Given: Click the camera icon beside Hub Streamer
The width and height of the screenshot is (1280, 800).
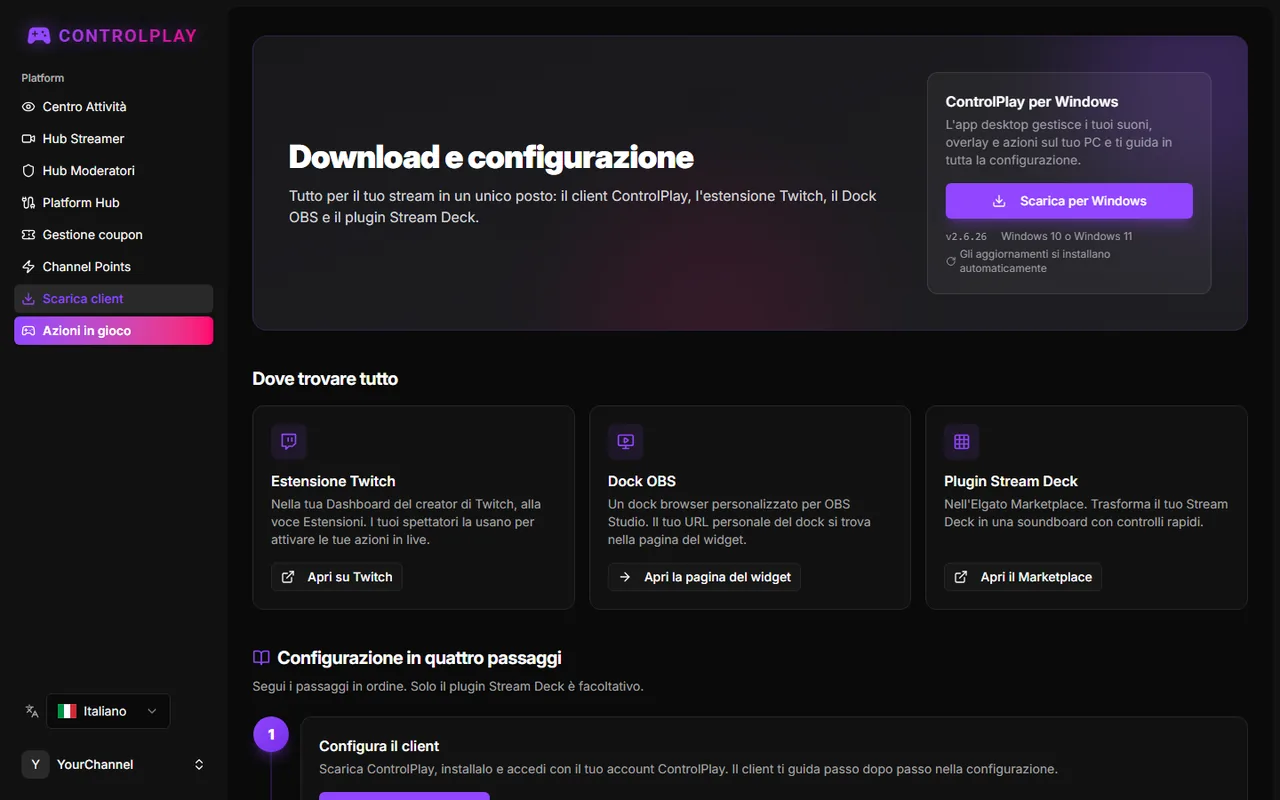Looking at the screenshot, I should [28, 139].
